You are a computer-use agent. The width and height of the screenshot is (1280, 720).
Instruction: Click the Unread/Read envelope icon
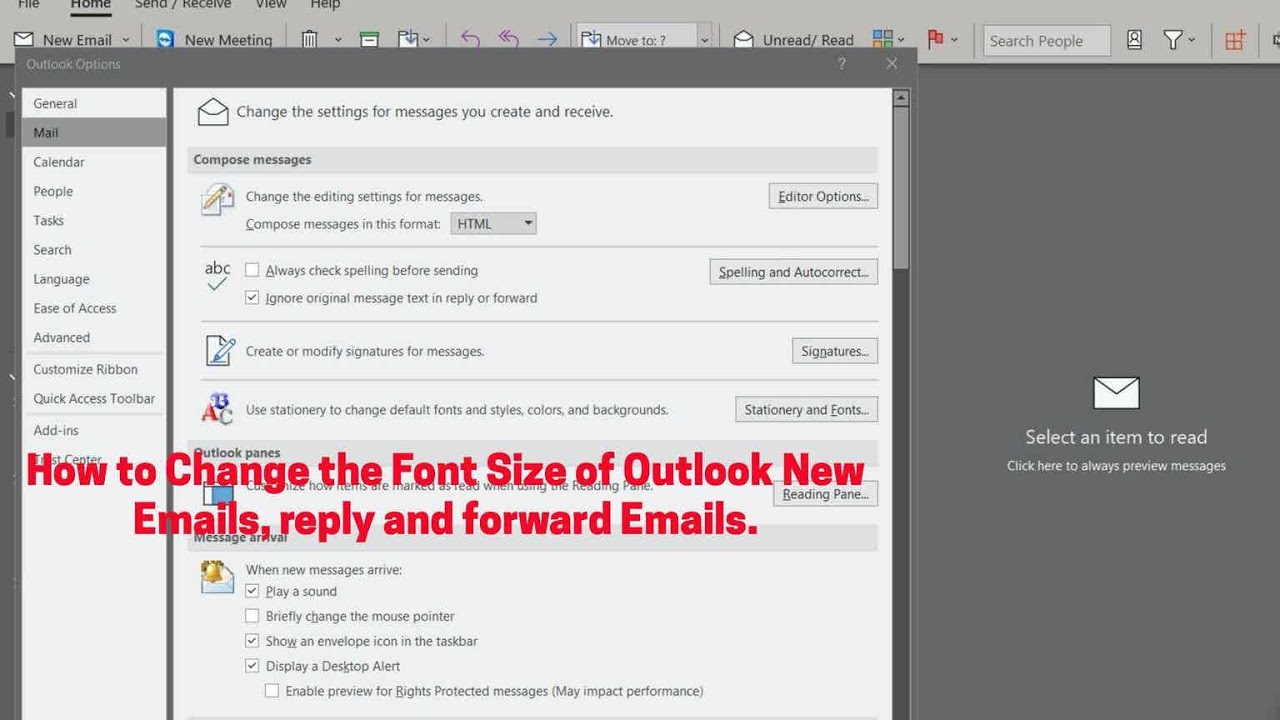click(743, 40)
